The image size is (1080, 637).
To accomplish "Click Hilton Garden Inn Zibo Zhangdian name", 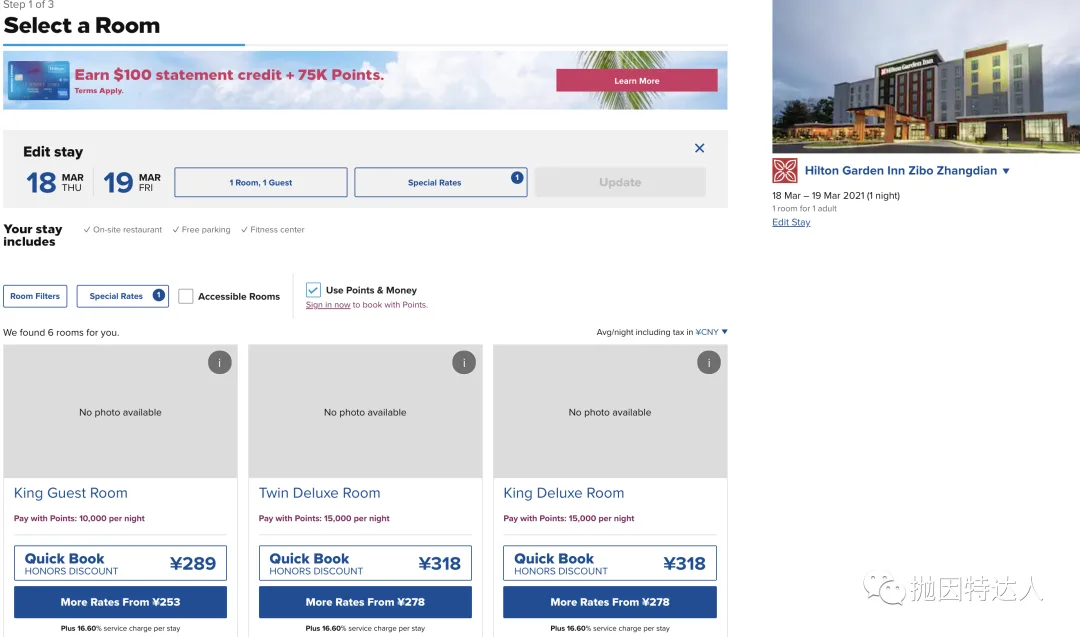I will [x=901, y=171].
